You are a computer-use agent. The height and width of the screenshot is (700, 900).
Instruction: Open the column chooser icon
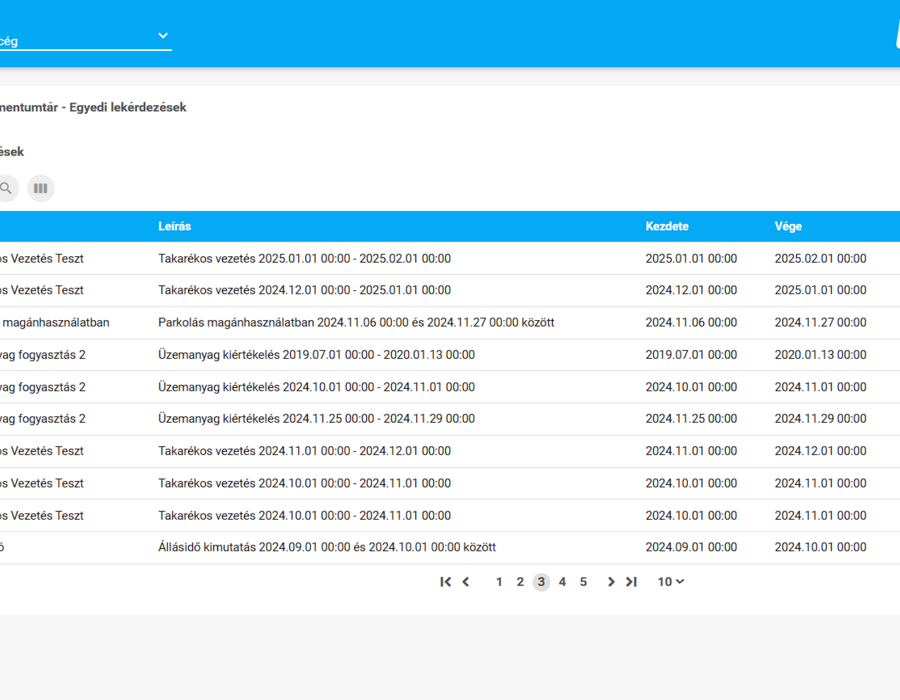coord(41,188)
